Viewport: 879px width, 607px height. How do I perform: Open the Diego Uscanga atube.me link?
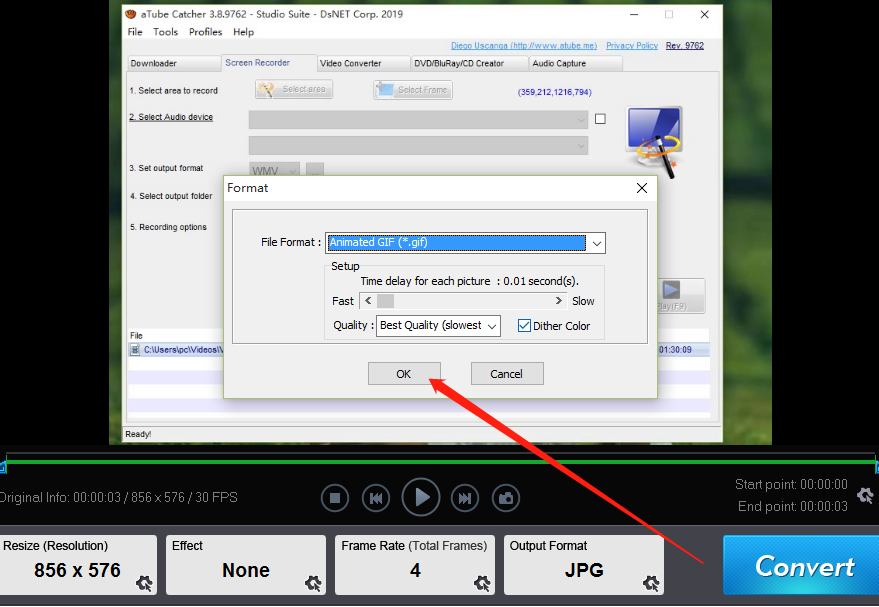point(524,45)
